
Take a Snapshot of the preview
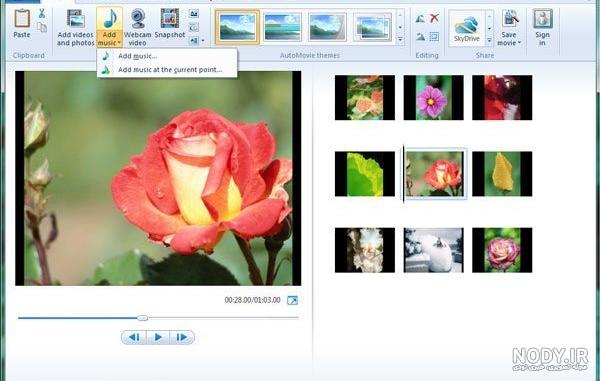pyautogui.click(x=170, y=24)
